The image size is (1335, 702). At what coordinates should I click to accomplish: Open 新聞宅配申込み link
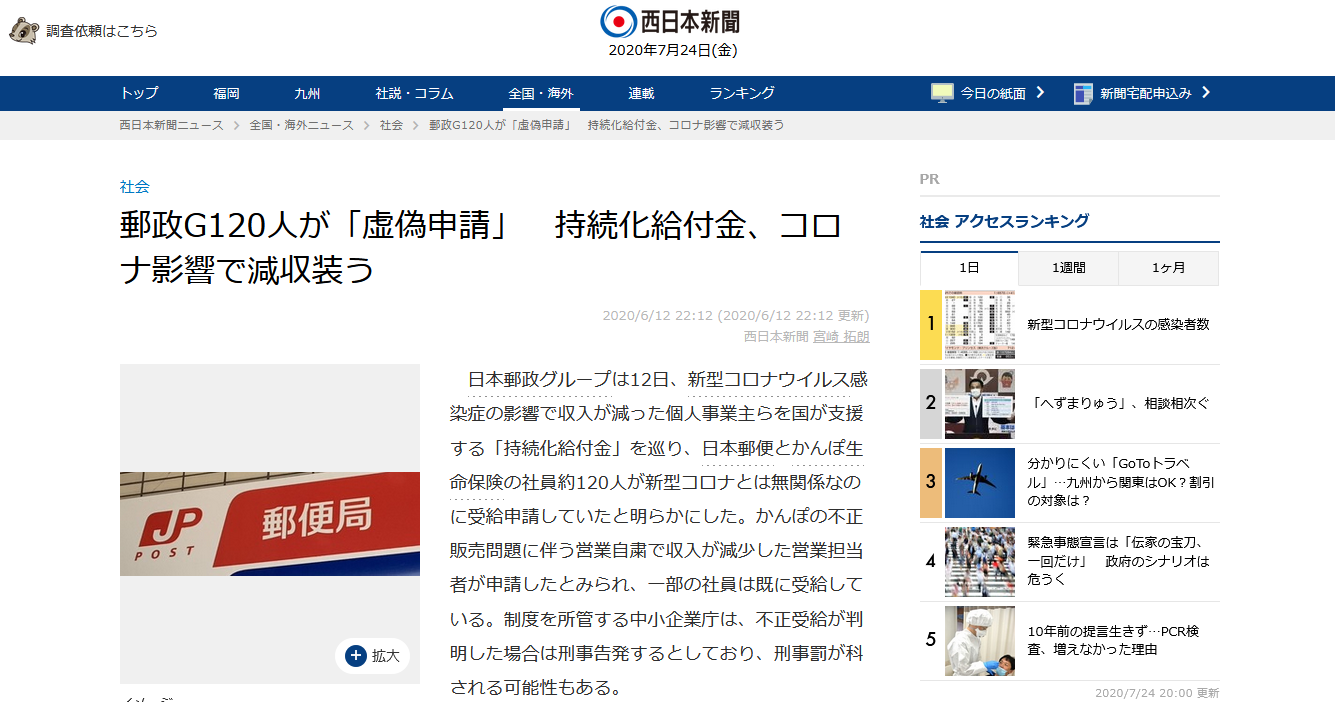click(x=1146, y=93)
